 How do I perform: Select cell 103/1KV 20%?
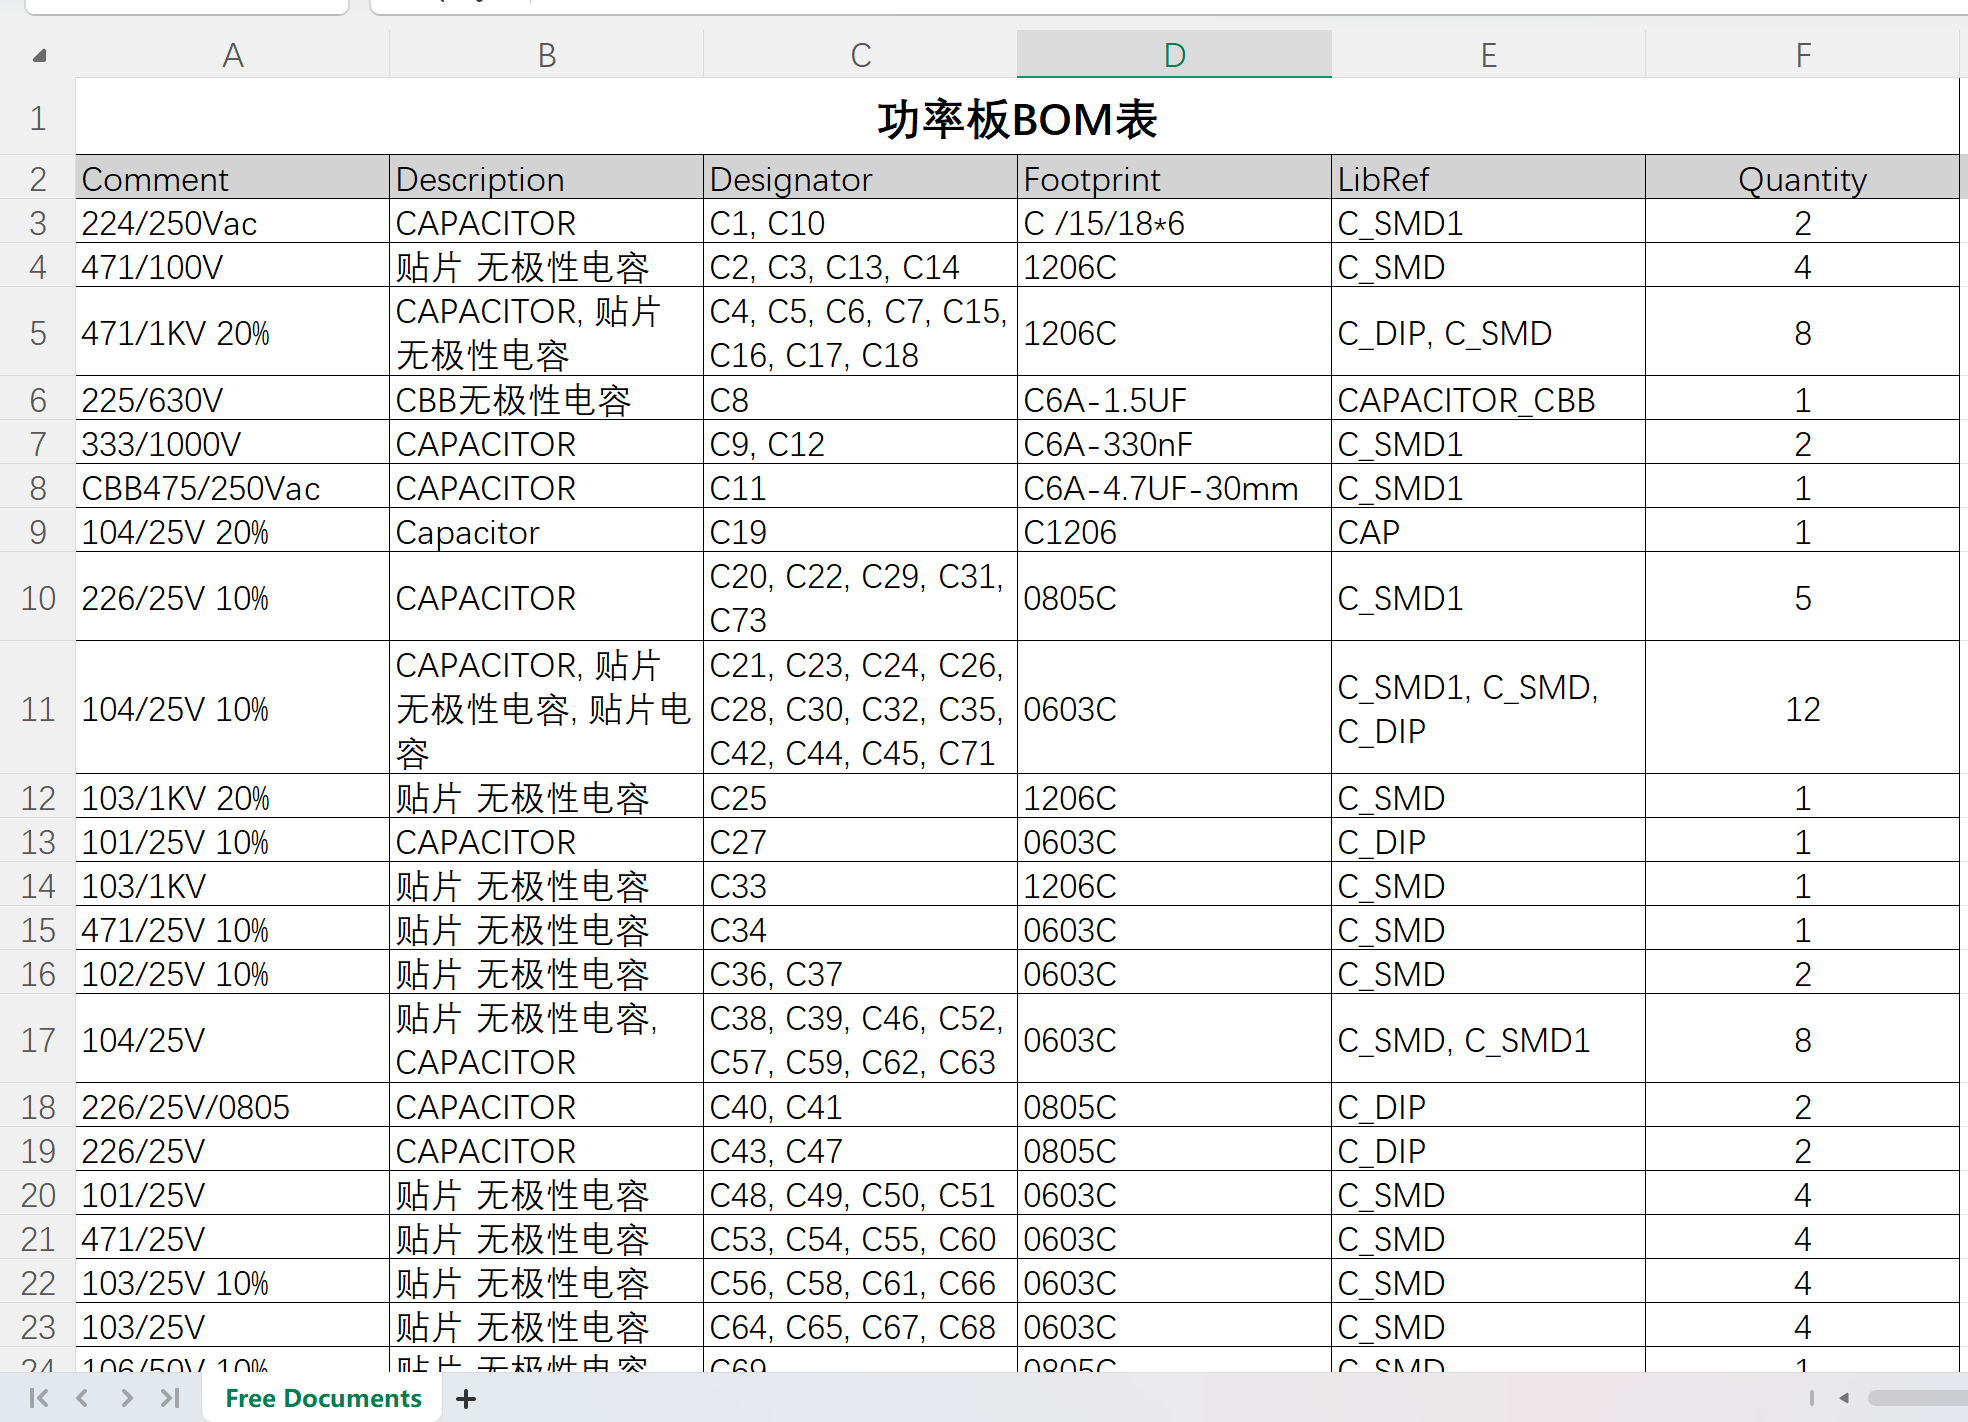point(232,797)
